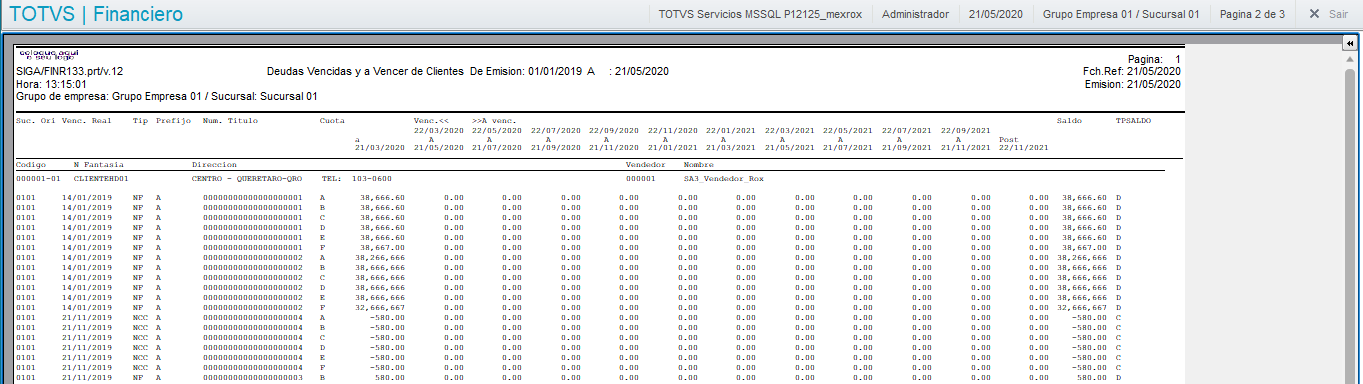
Task: Click the 'Emision: 21/05/2020' text
Action: pos(1133,85)
